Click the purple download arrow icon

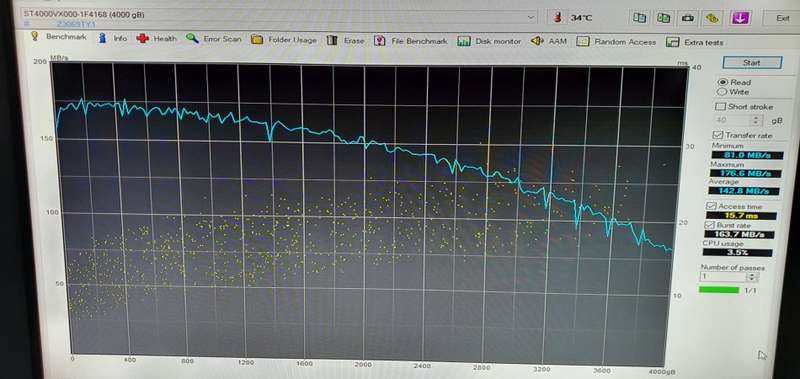click(x=740, y=18)
